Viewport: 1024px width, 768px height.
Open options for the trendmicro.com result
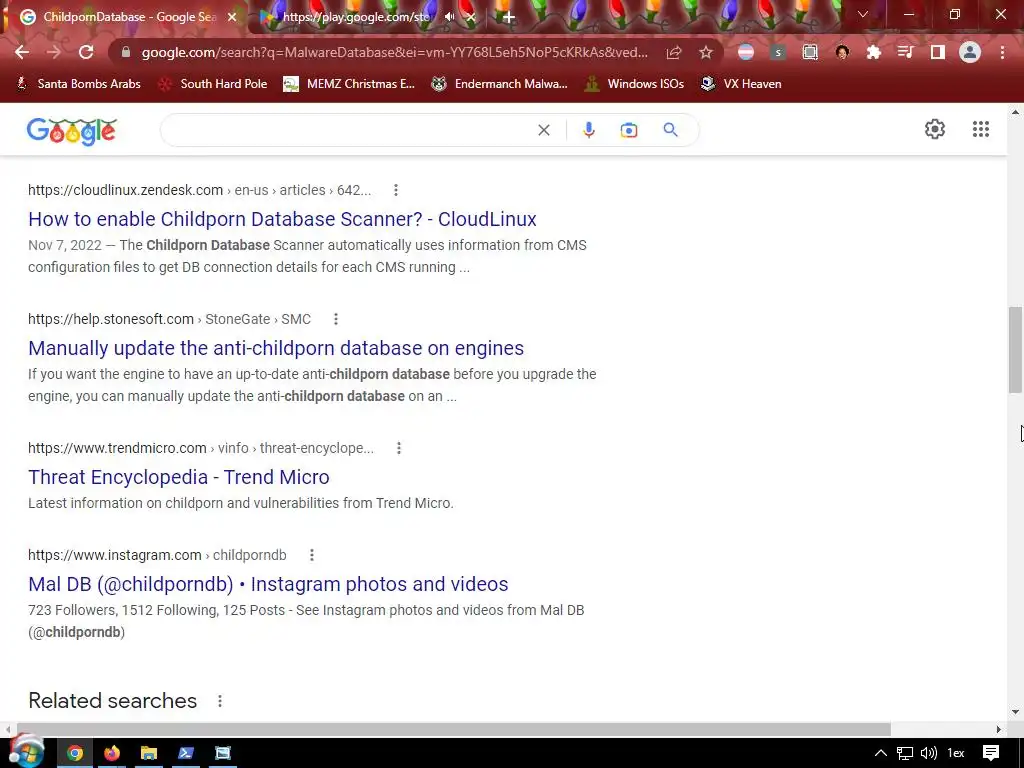click(399, 448)
